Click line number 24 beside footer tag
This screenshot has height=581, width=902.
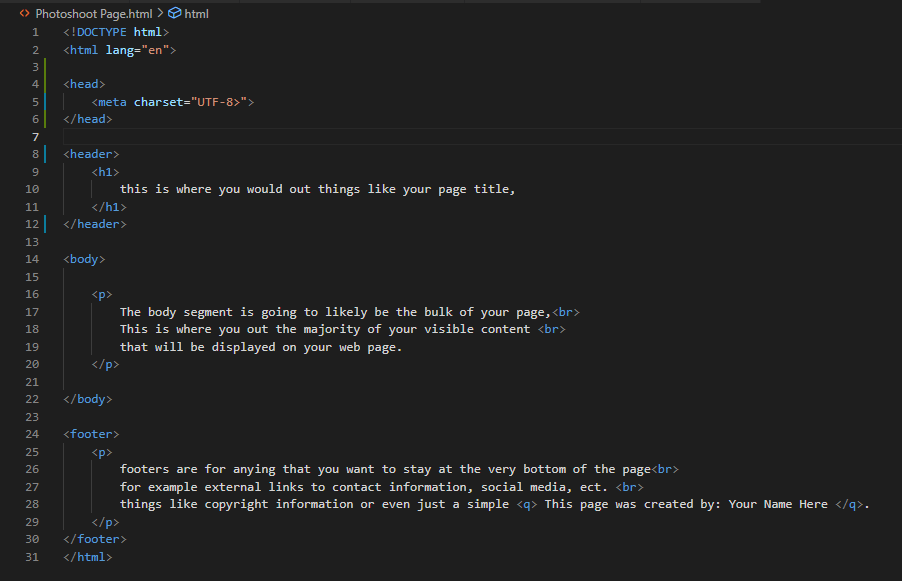click(32, 434)
